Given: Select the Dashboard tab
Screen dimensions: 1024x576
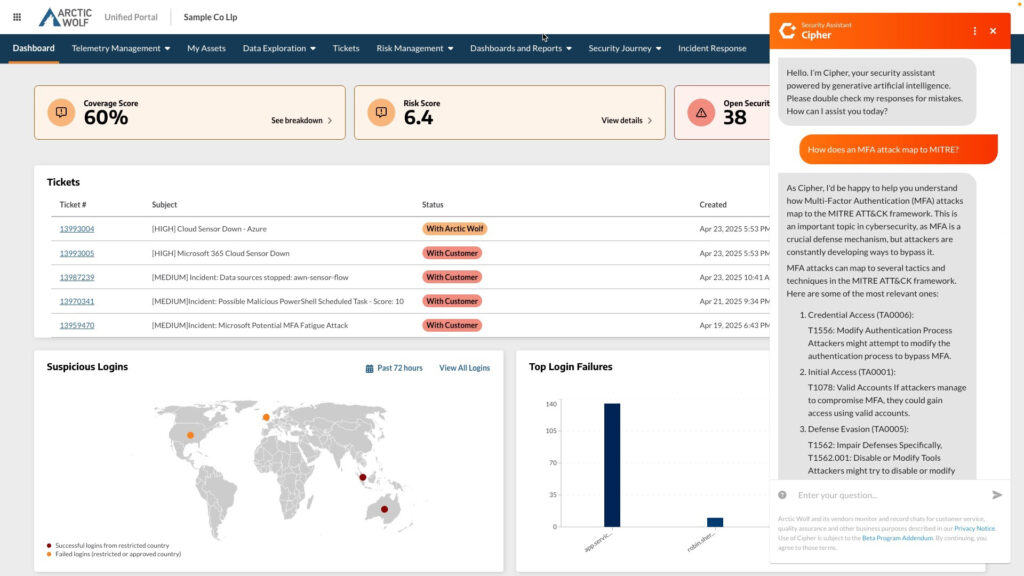Looking at the screenshot, I should tap(33, 48).
